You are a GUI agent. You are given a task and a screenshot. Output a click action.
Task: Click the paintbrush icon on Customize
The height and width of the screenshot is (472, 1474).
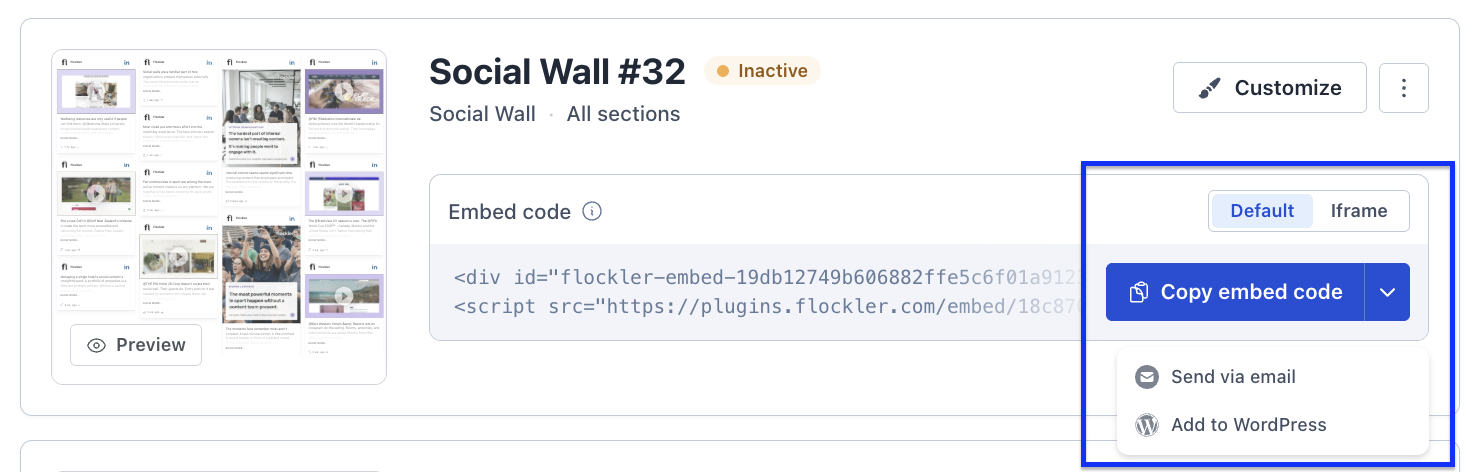click(x=1209, y=88)
